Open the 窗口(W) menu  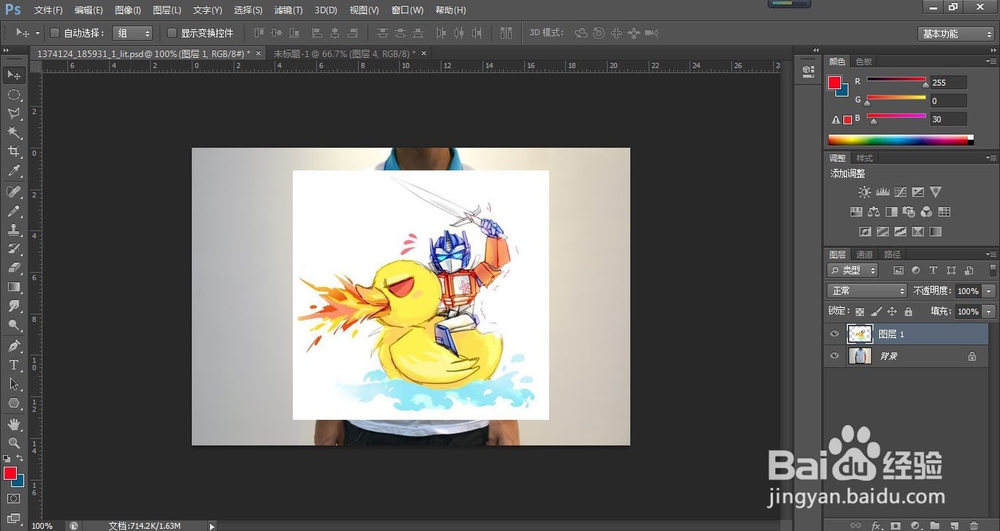click(407, 10)
